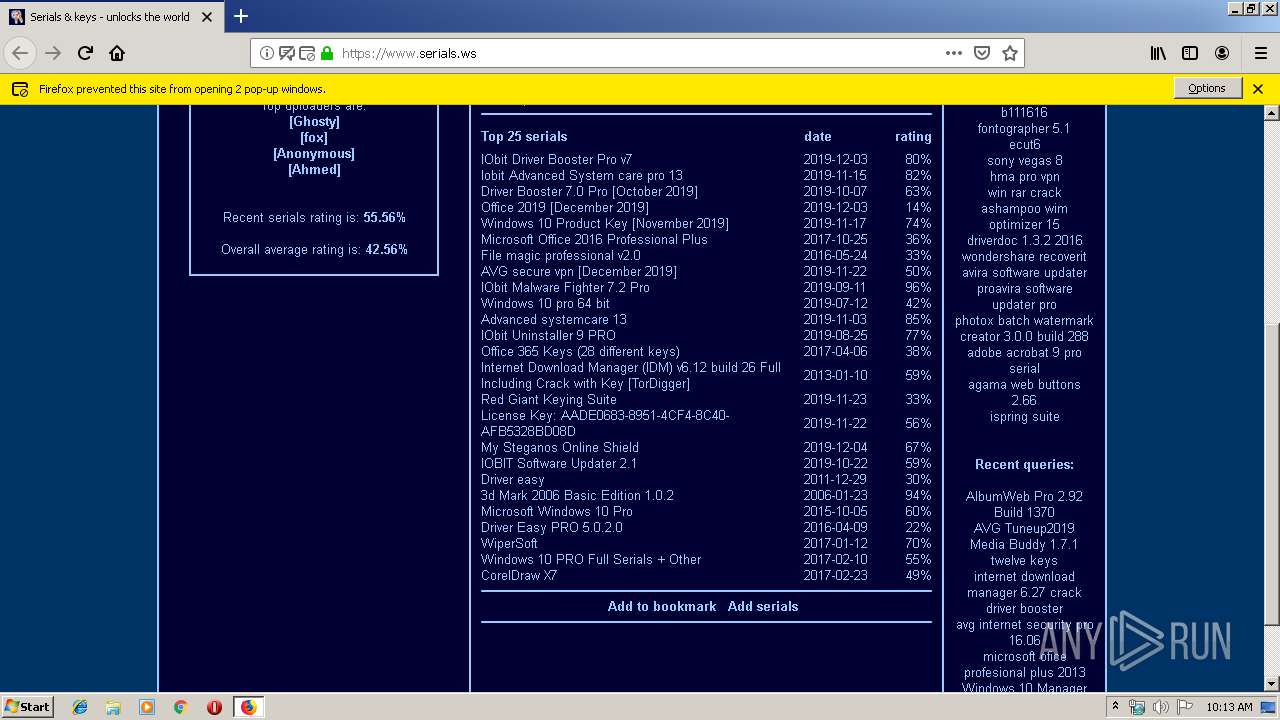Select the Serials & keys tab
Screen dimensions: 1280x720
[x=110, y=16]
